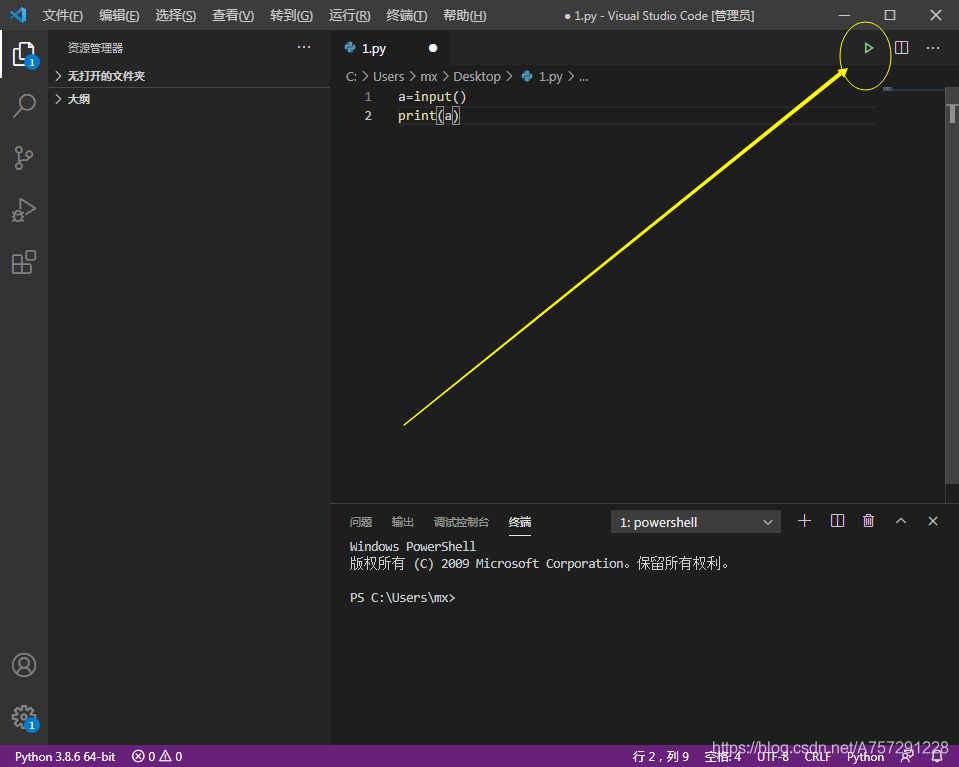The image size is (959, 767).
Task: Split the terminal pane
Action: click(x=837, y=521)
